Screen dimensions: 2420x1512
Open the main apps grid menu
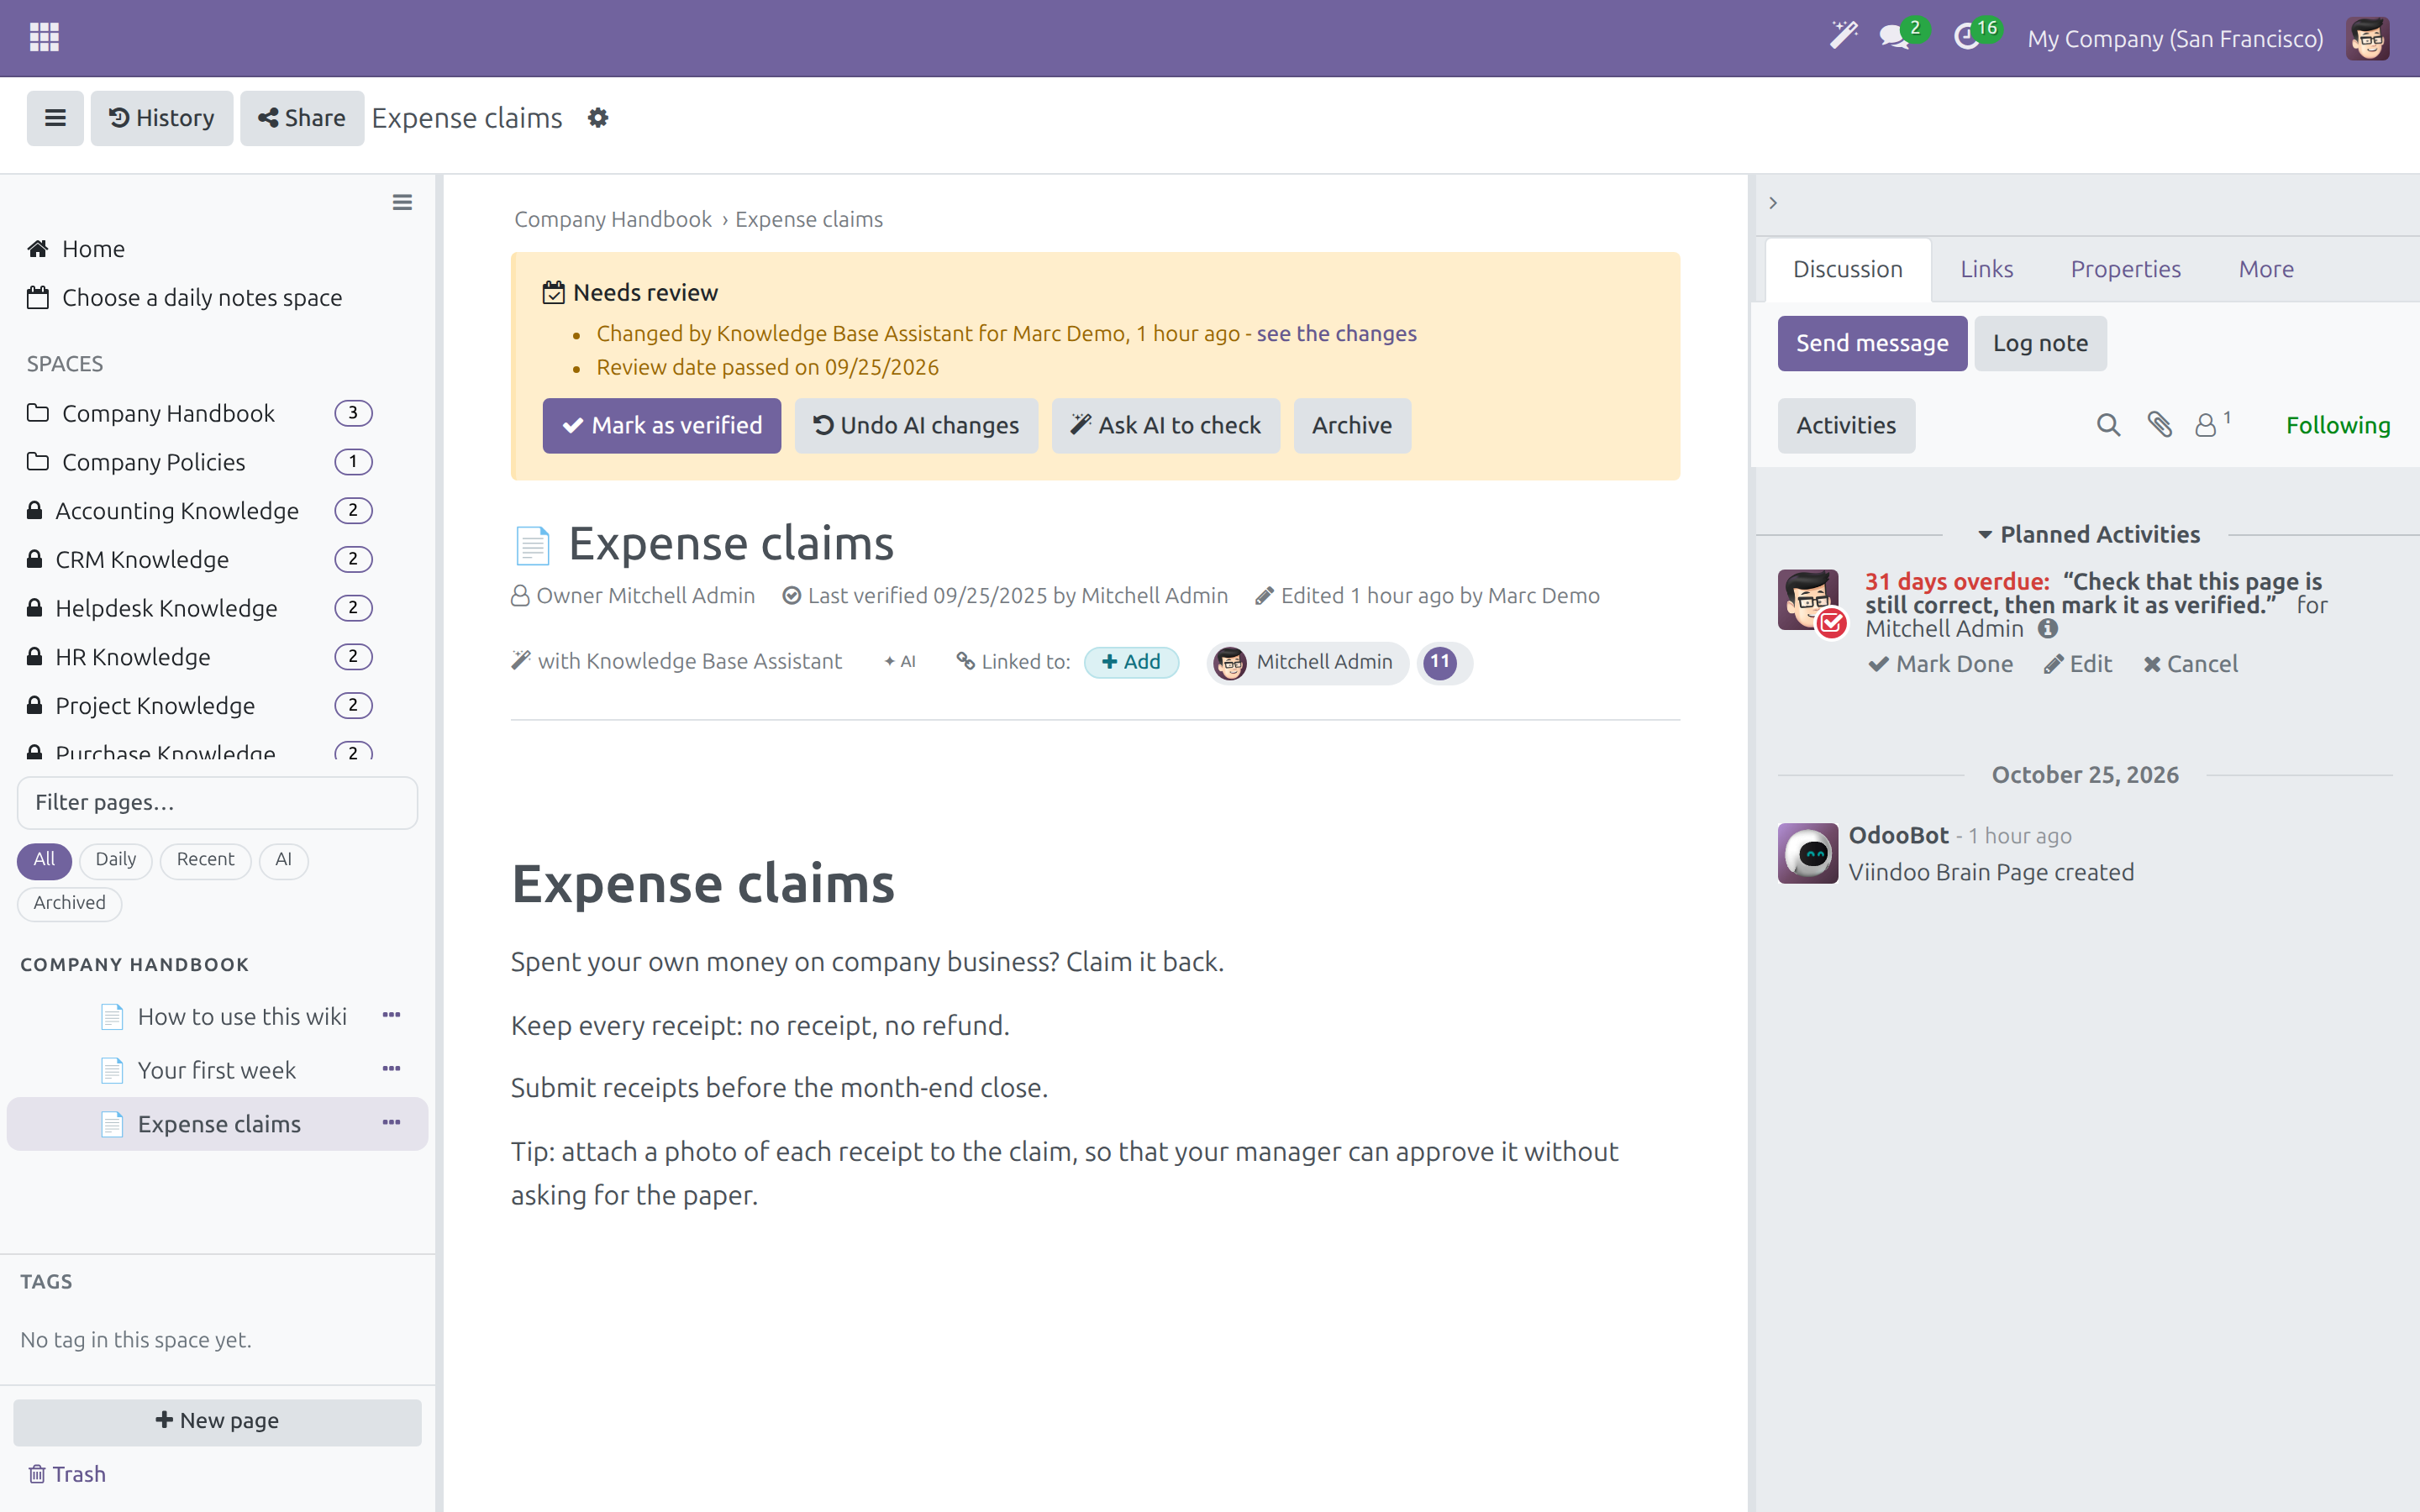click(x=44, y=38)
